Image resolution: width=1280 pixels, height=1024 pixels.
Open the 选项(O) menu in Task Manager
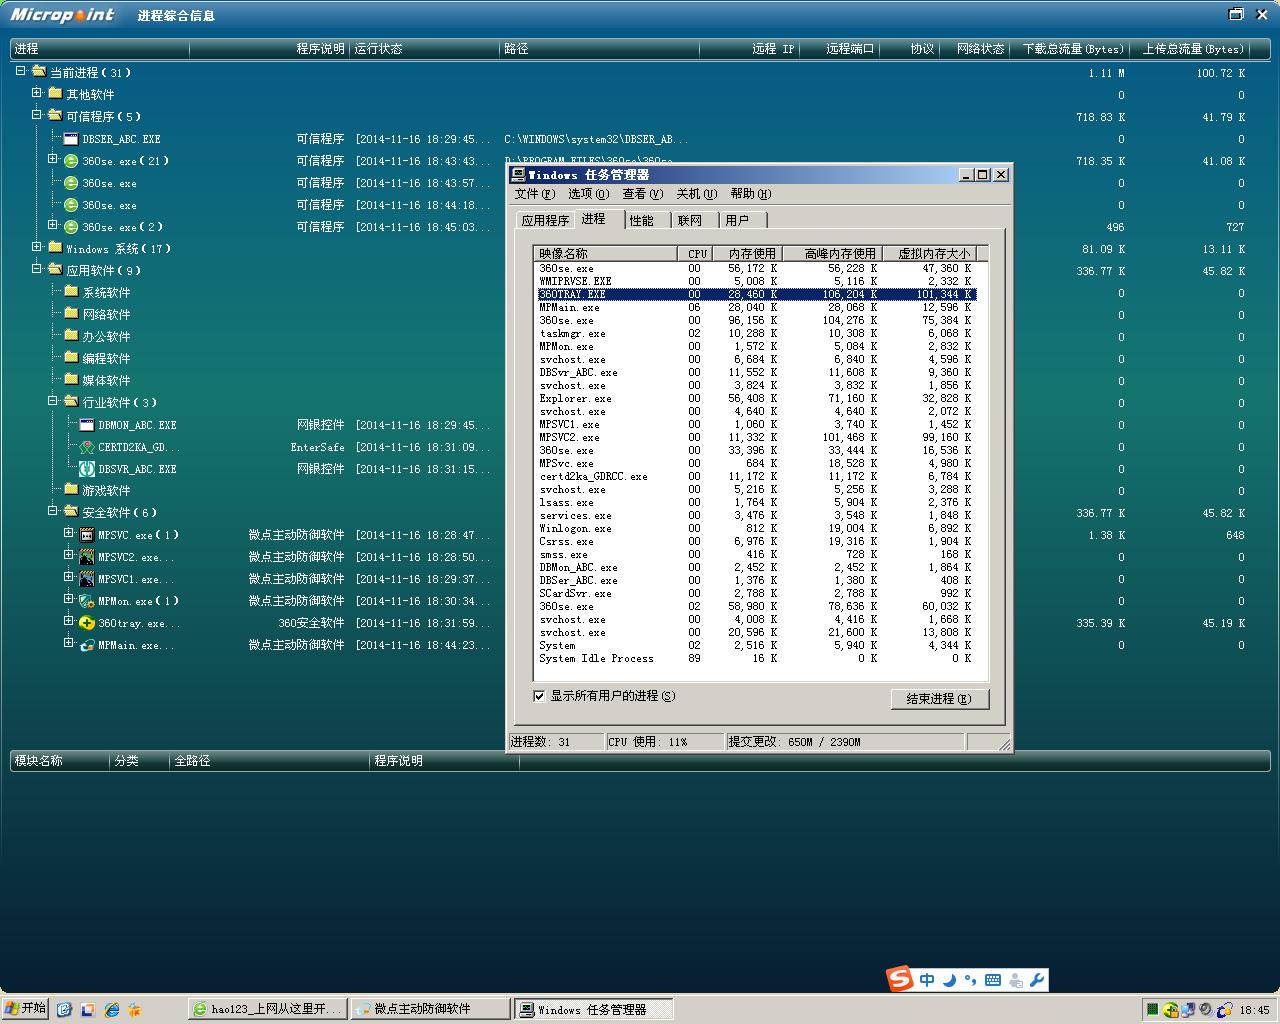[588, 194]
